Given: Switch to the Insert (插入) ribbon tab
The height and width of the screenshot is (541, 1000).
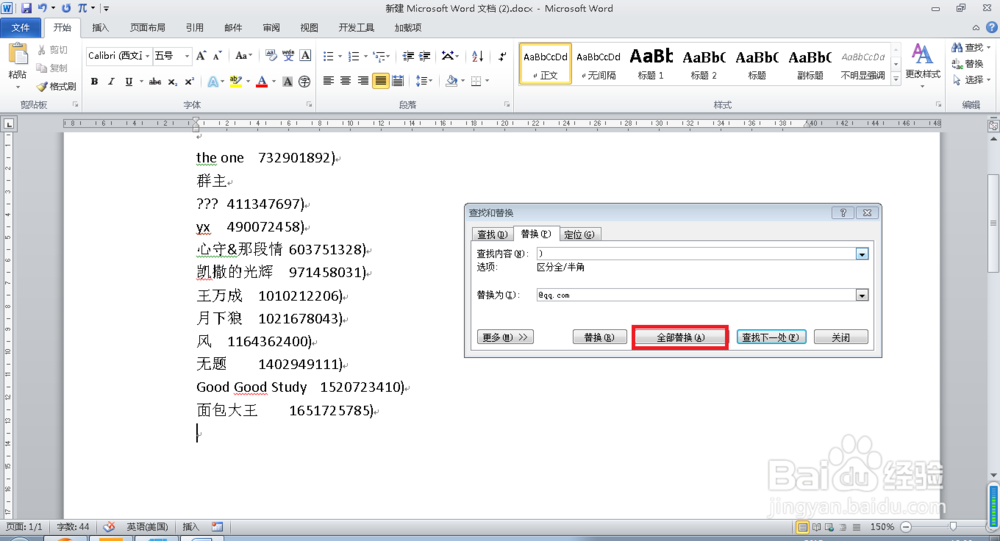Looking at the screenshot, I should (100, 27).
